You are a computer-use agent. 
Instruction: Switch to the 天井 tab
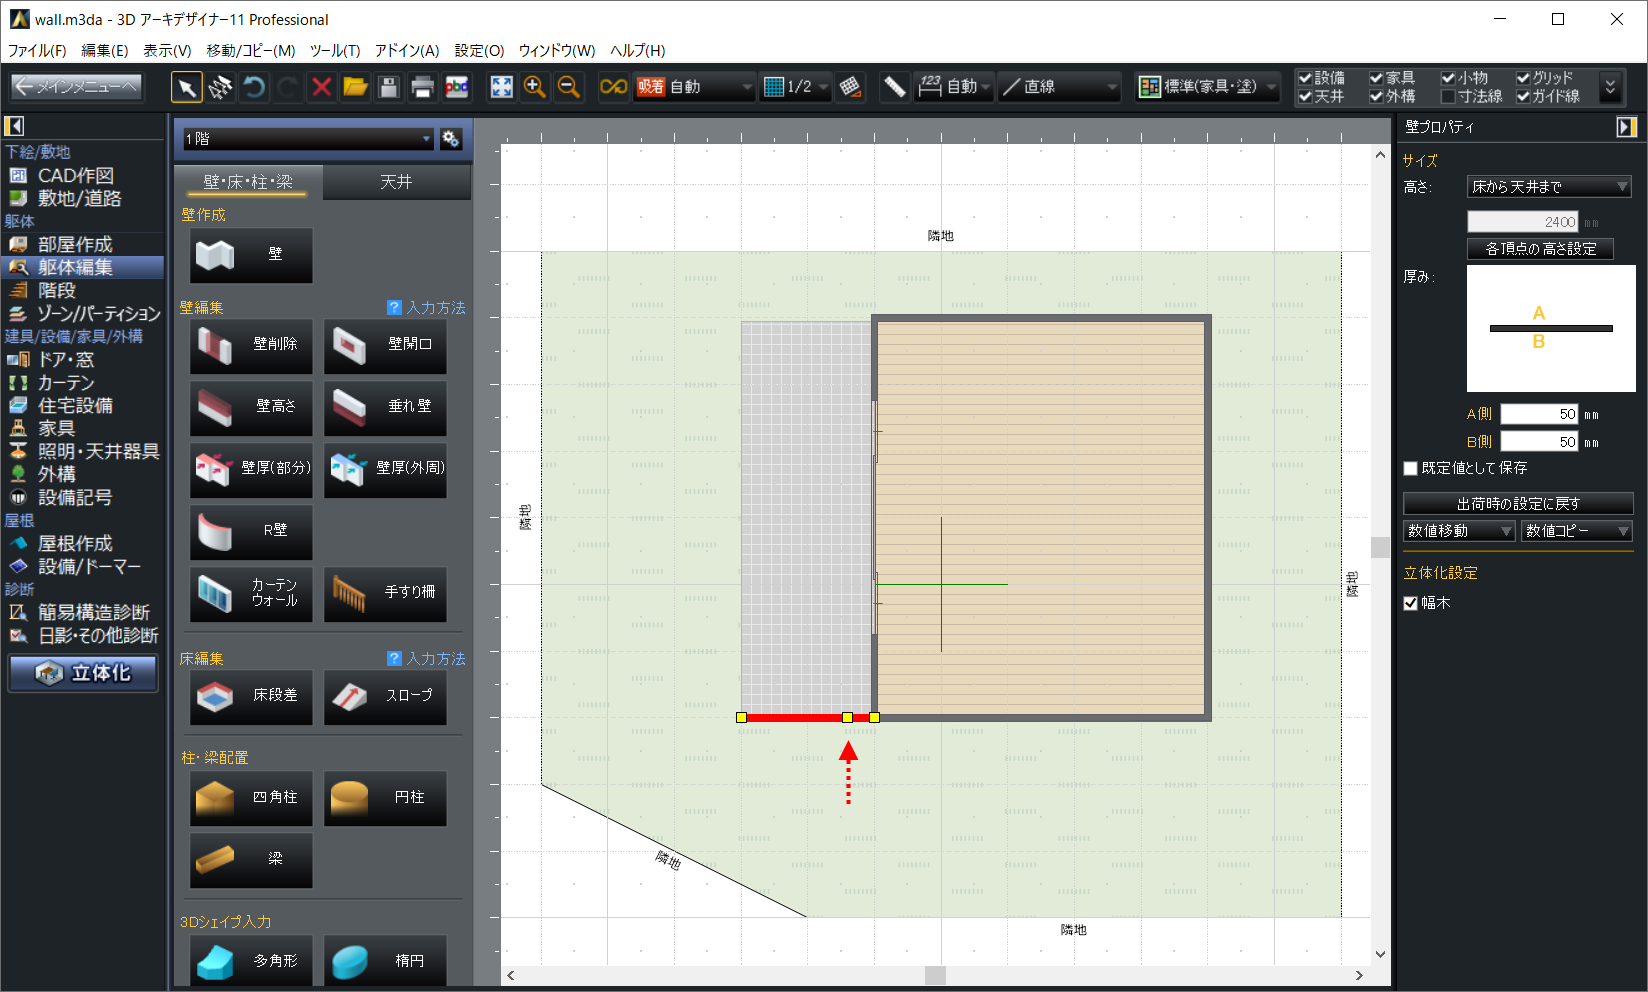click(396, 182)
